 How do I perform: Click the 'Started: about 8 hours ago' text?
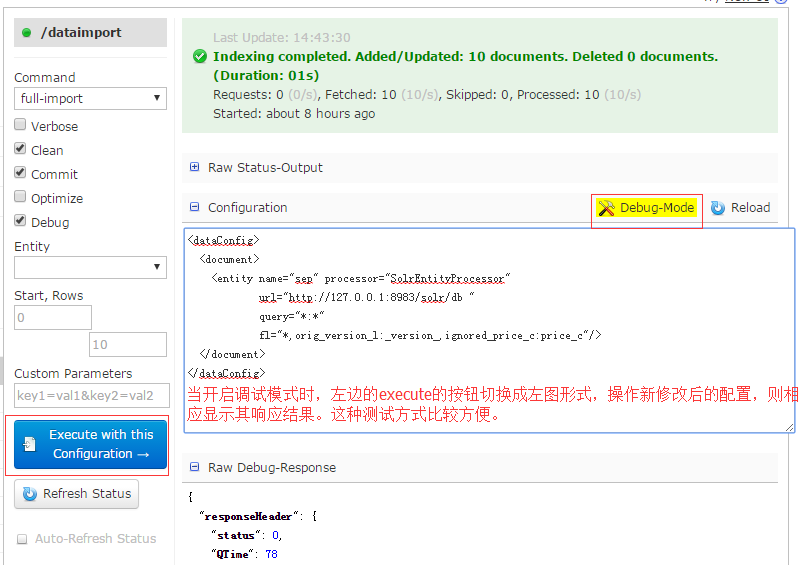[x=294, y=114]
